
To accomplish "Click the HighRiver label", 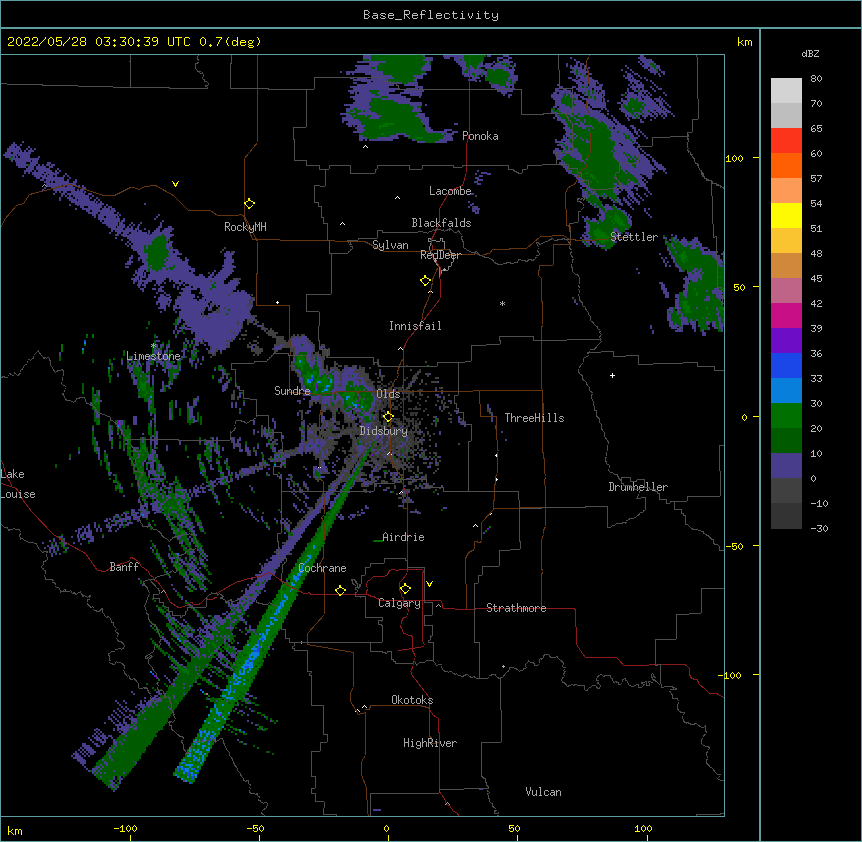I will click(x=430, y=743).
